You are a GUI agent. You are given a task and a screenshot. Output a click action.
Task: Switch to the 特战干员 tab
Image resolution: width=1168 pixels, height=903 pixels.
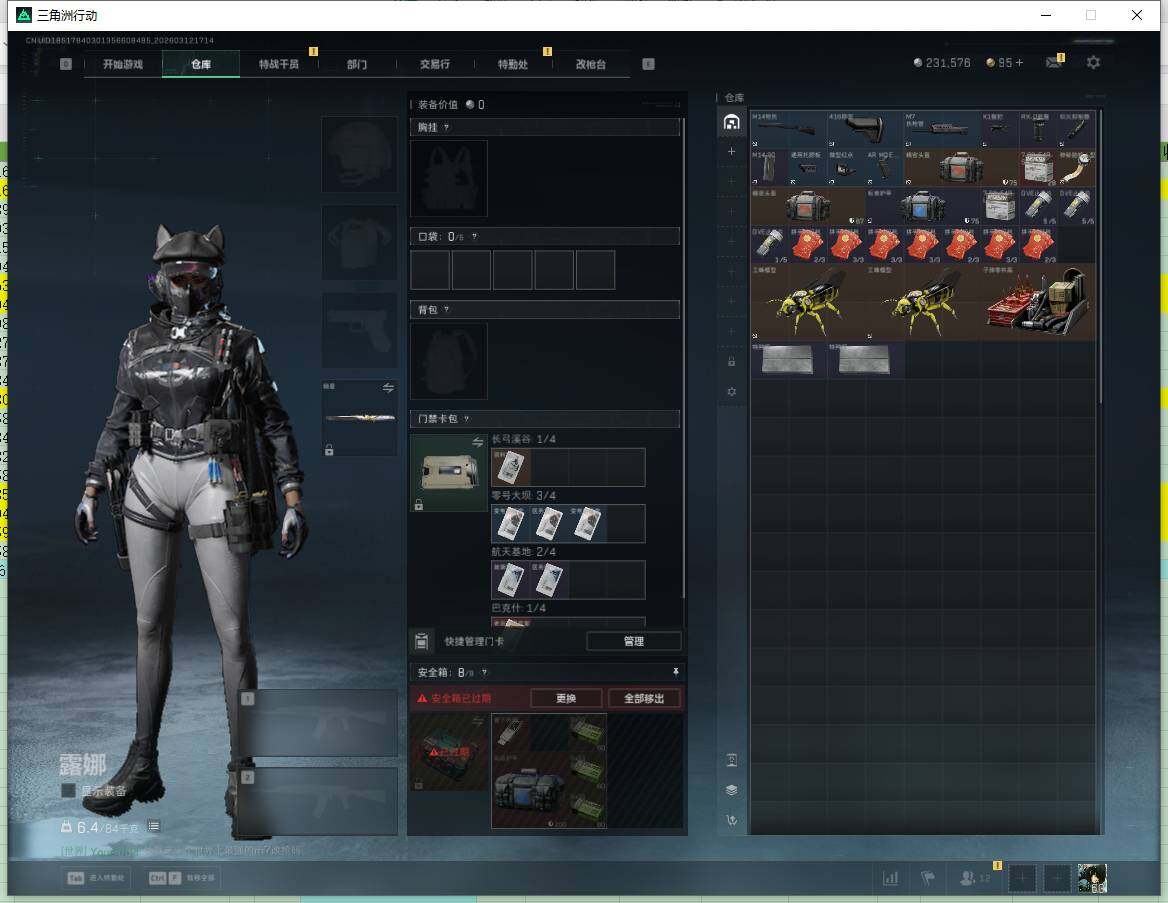[x=279, y=64]
